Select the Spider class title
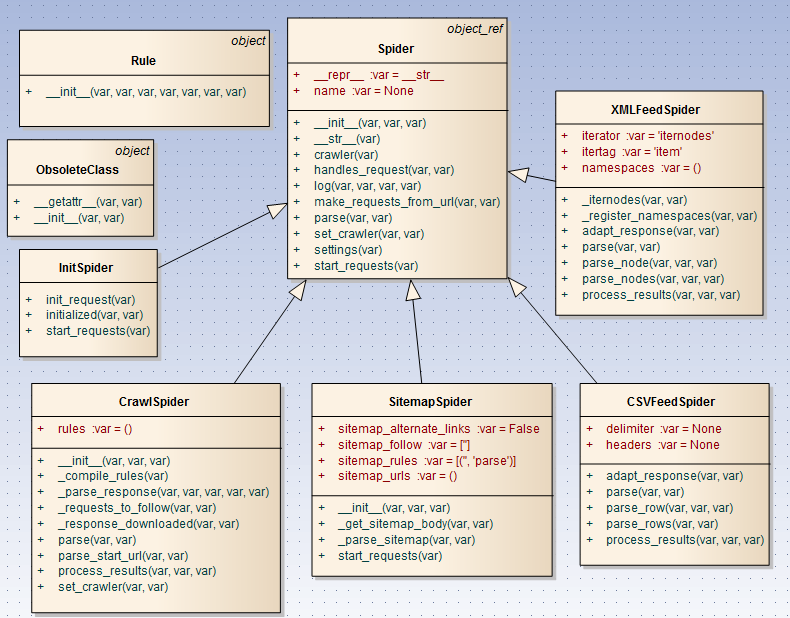 396,48
